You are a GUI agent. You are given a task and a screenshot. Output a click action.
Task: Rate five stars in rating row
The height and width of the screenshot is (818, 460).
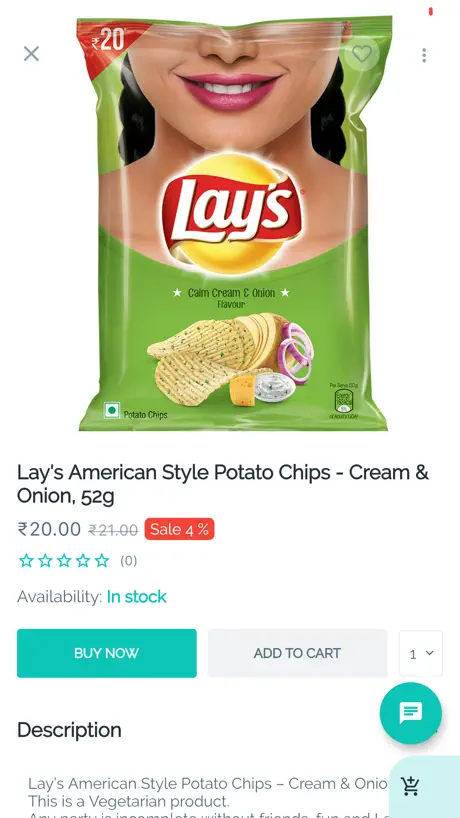click(x=102, y=561)
